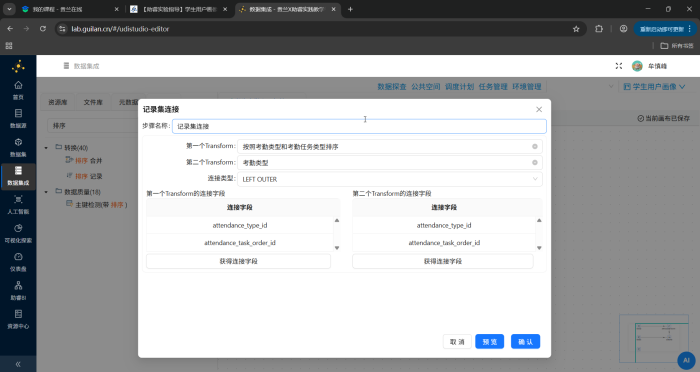Viewport: 700px width, 372px height.
Task: Select attendance_task_order_id in the second Transform table
Action: (x=444, y=243)
